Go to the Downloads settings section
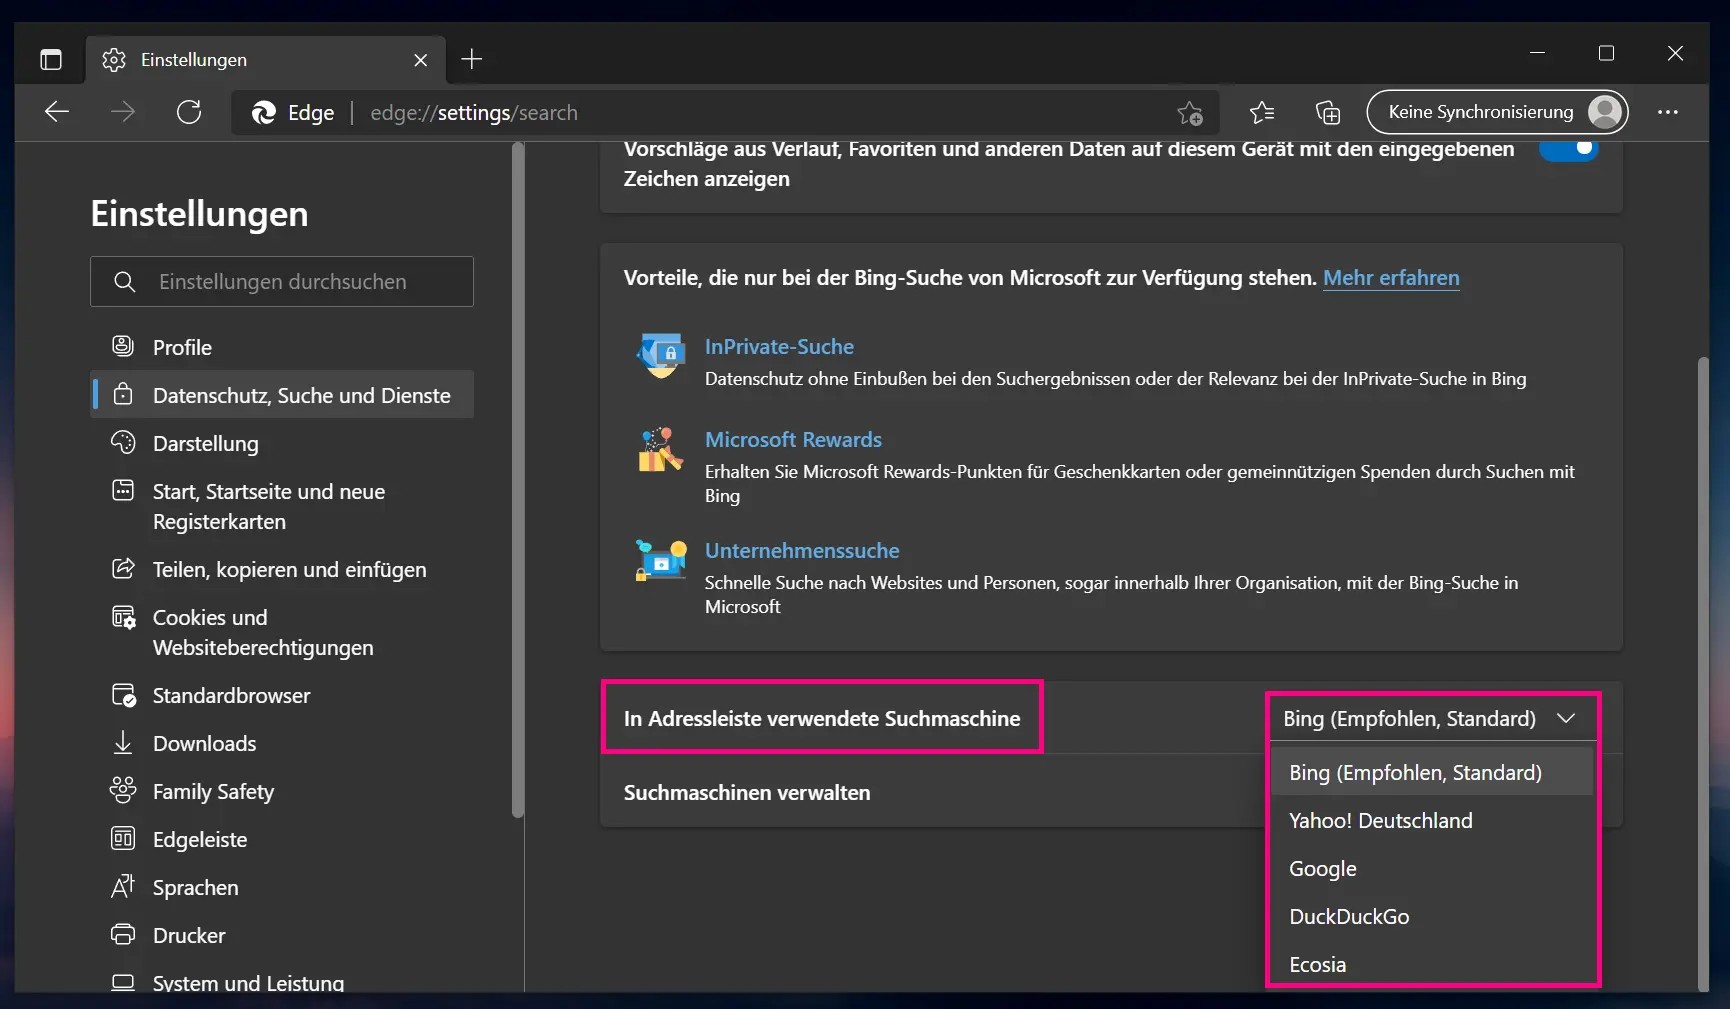The height and width of the screenshot is (1009, 1730). [x=204, y=743]
